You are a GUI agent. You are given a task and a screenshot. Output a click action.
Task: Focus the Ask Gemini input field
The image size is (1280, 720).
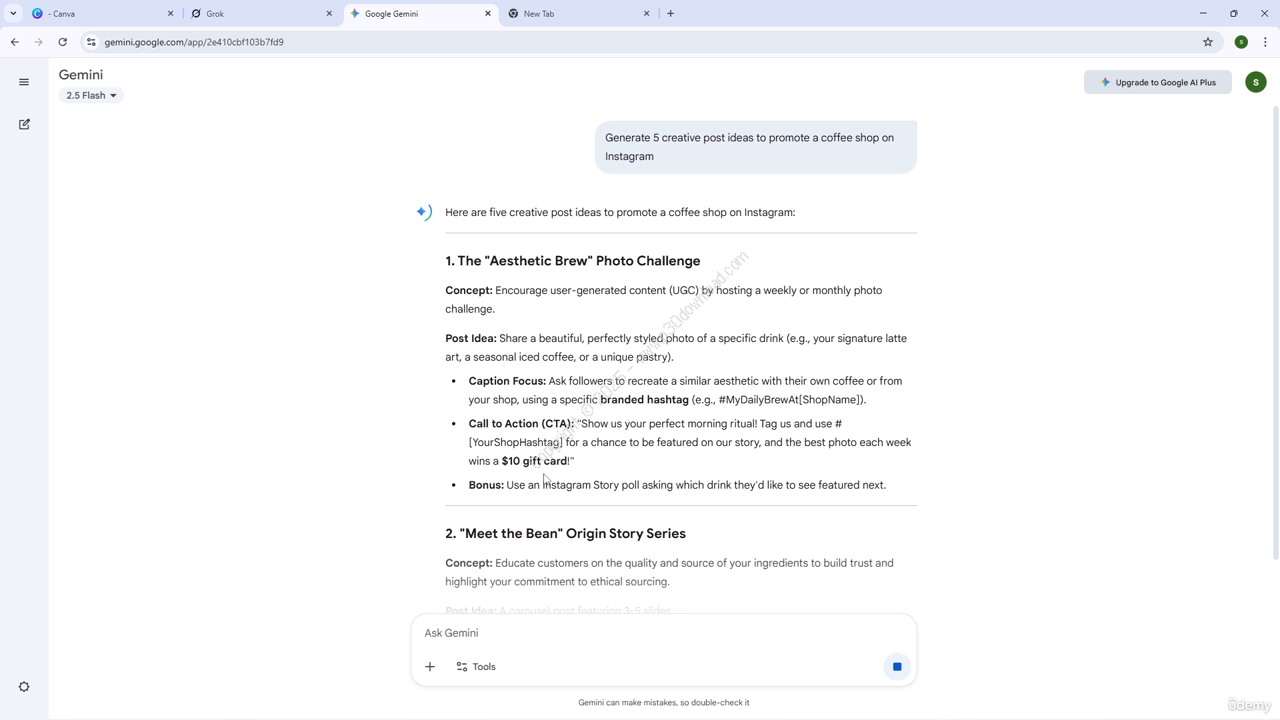[650, 633]
